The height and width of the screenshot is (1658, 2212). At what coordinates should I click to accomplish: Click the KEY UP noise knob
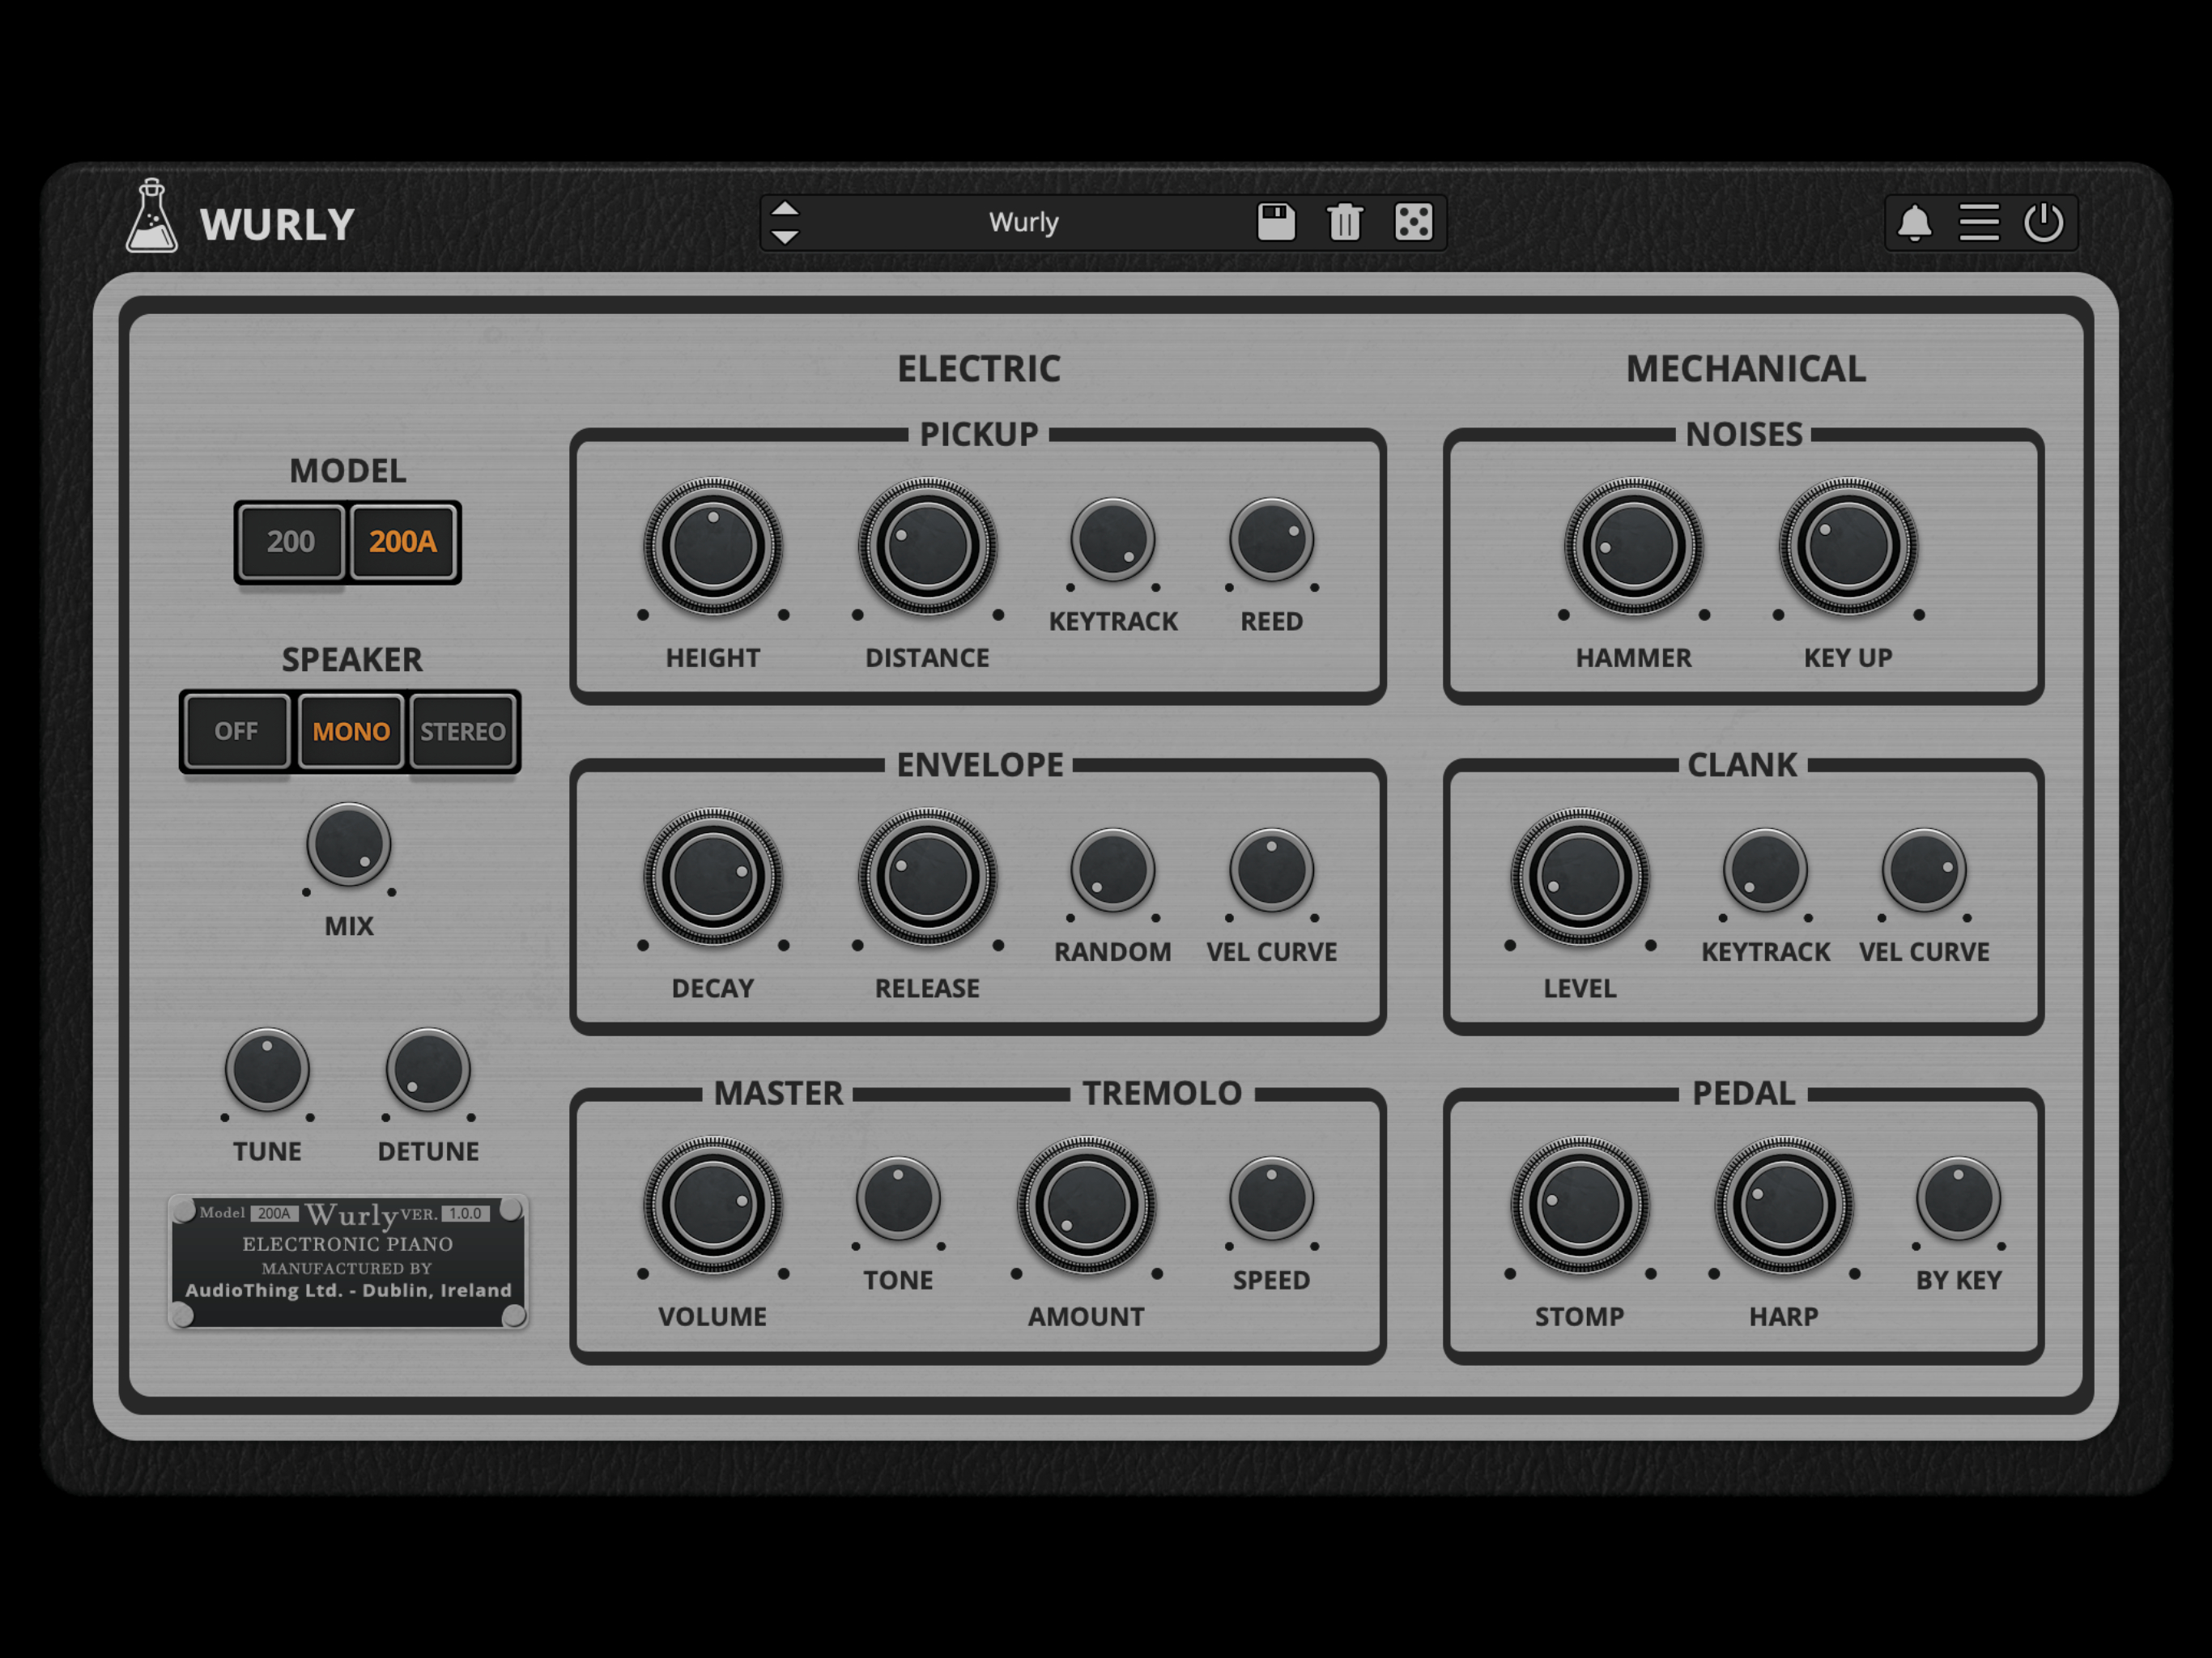1848,547
